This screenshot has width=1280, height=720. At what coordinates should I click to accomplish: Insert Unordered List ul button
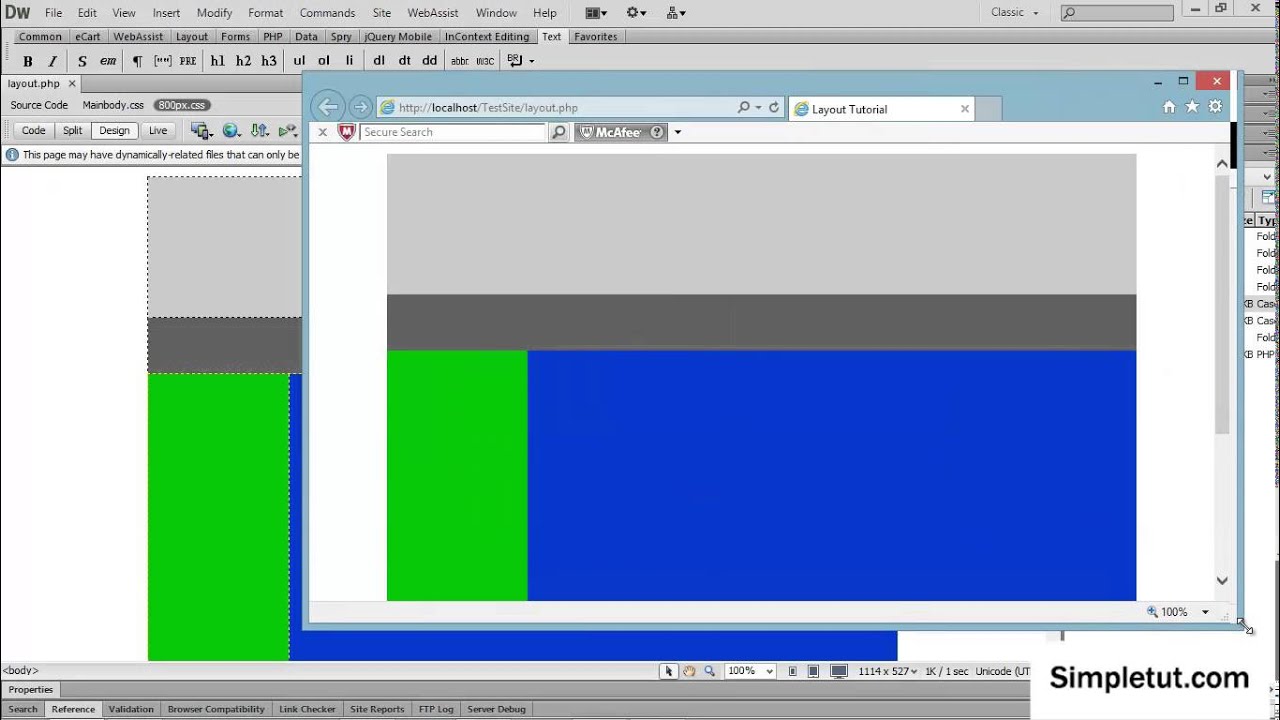tap(299, 61)
